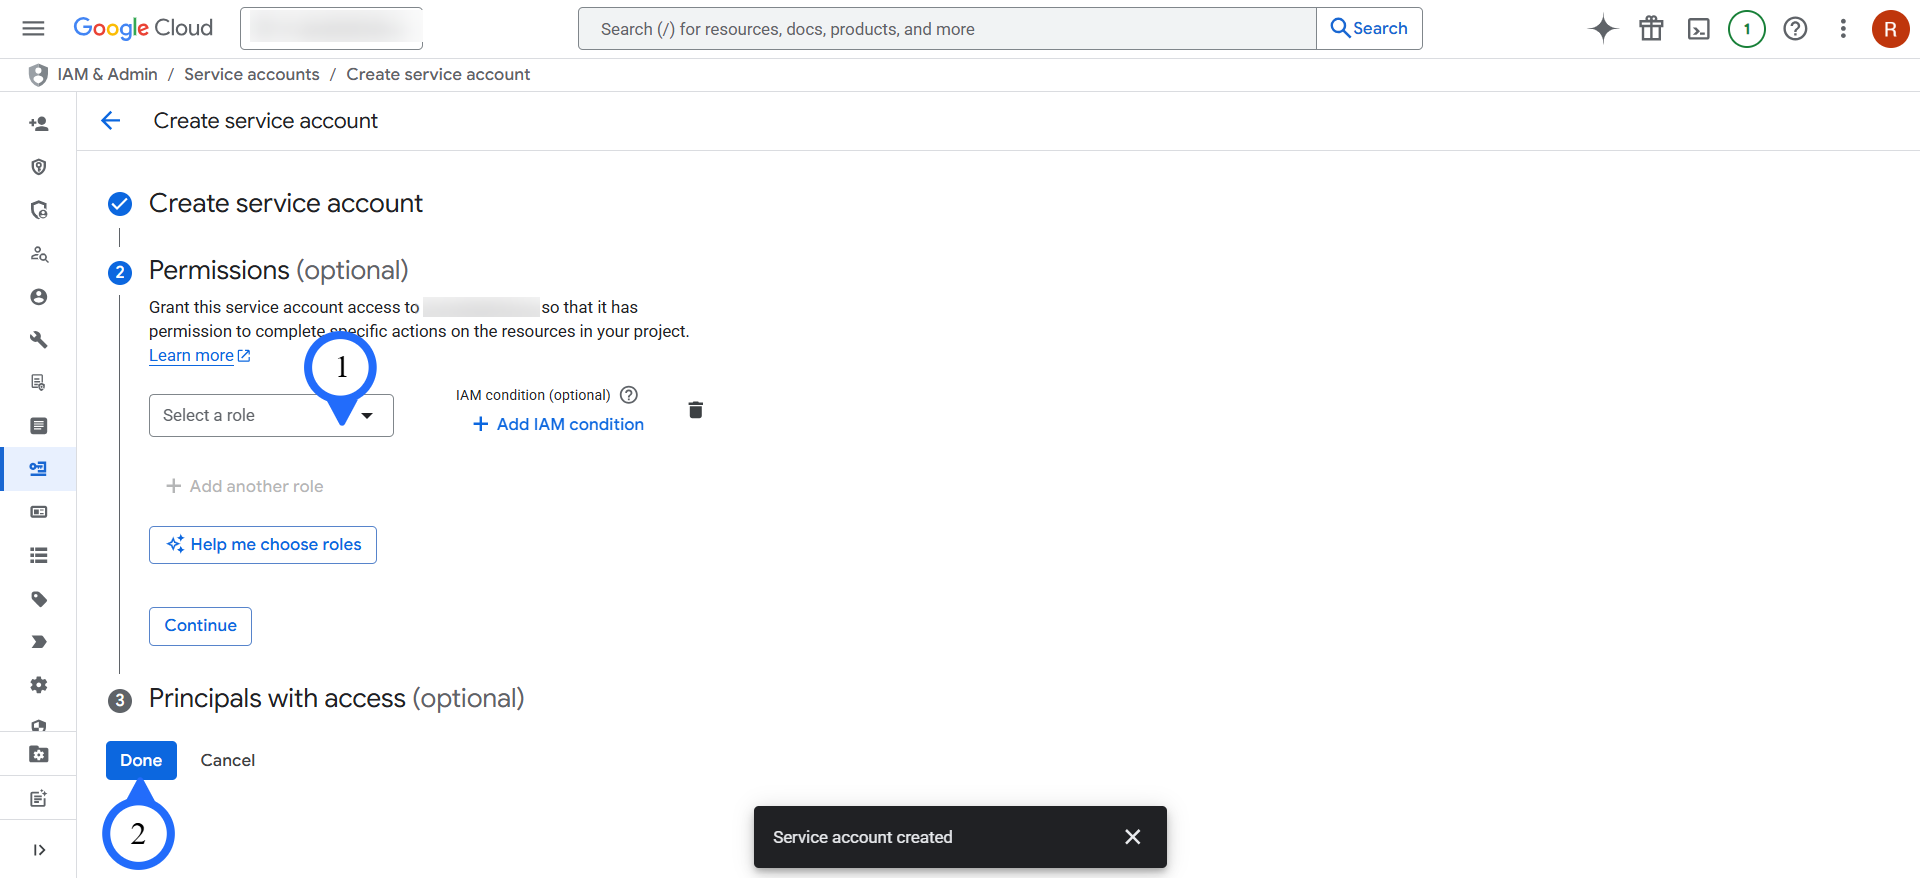The image size is (1920, 878).
Task: Open the three-dot settings menu
Action: click(1843, 29)
